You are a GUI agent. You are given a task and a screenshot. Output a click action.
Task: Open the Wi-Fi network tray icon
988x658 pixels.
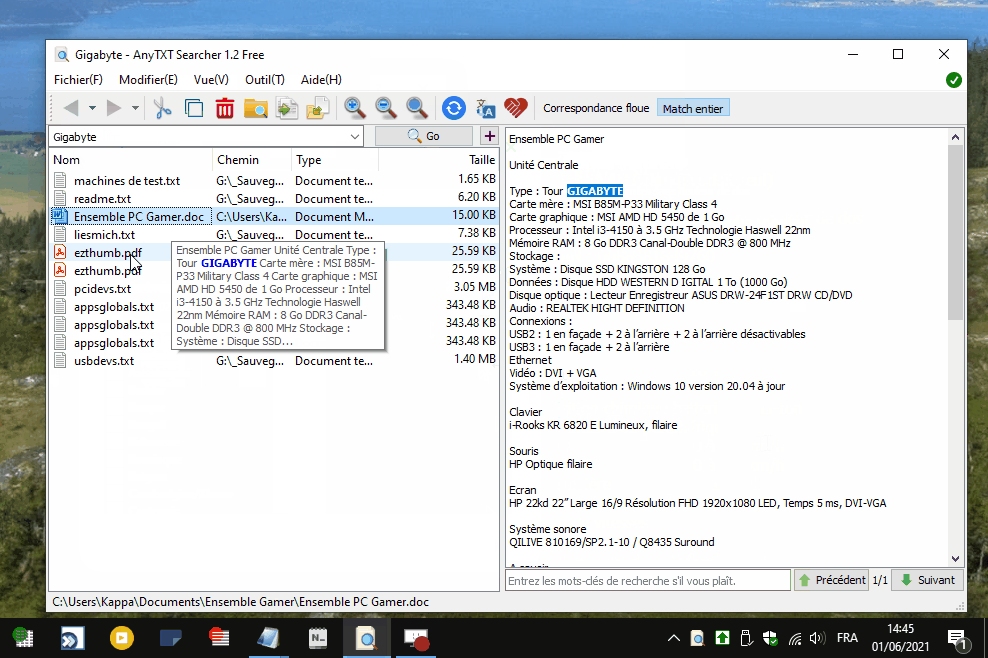point(795,639)
